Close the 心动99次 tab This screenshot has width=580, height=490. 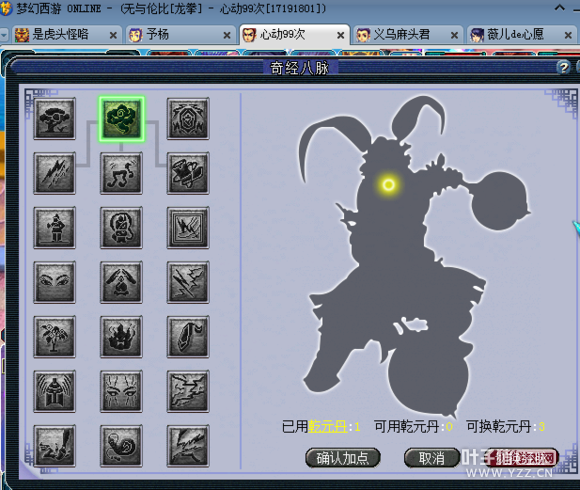coord(341,35)
